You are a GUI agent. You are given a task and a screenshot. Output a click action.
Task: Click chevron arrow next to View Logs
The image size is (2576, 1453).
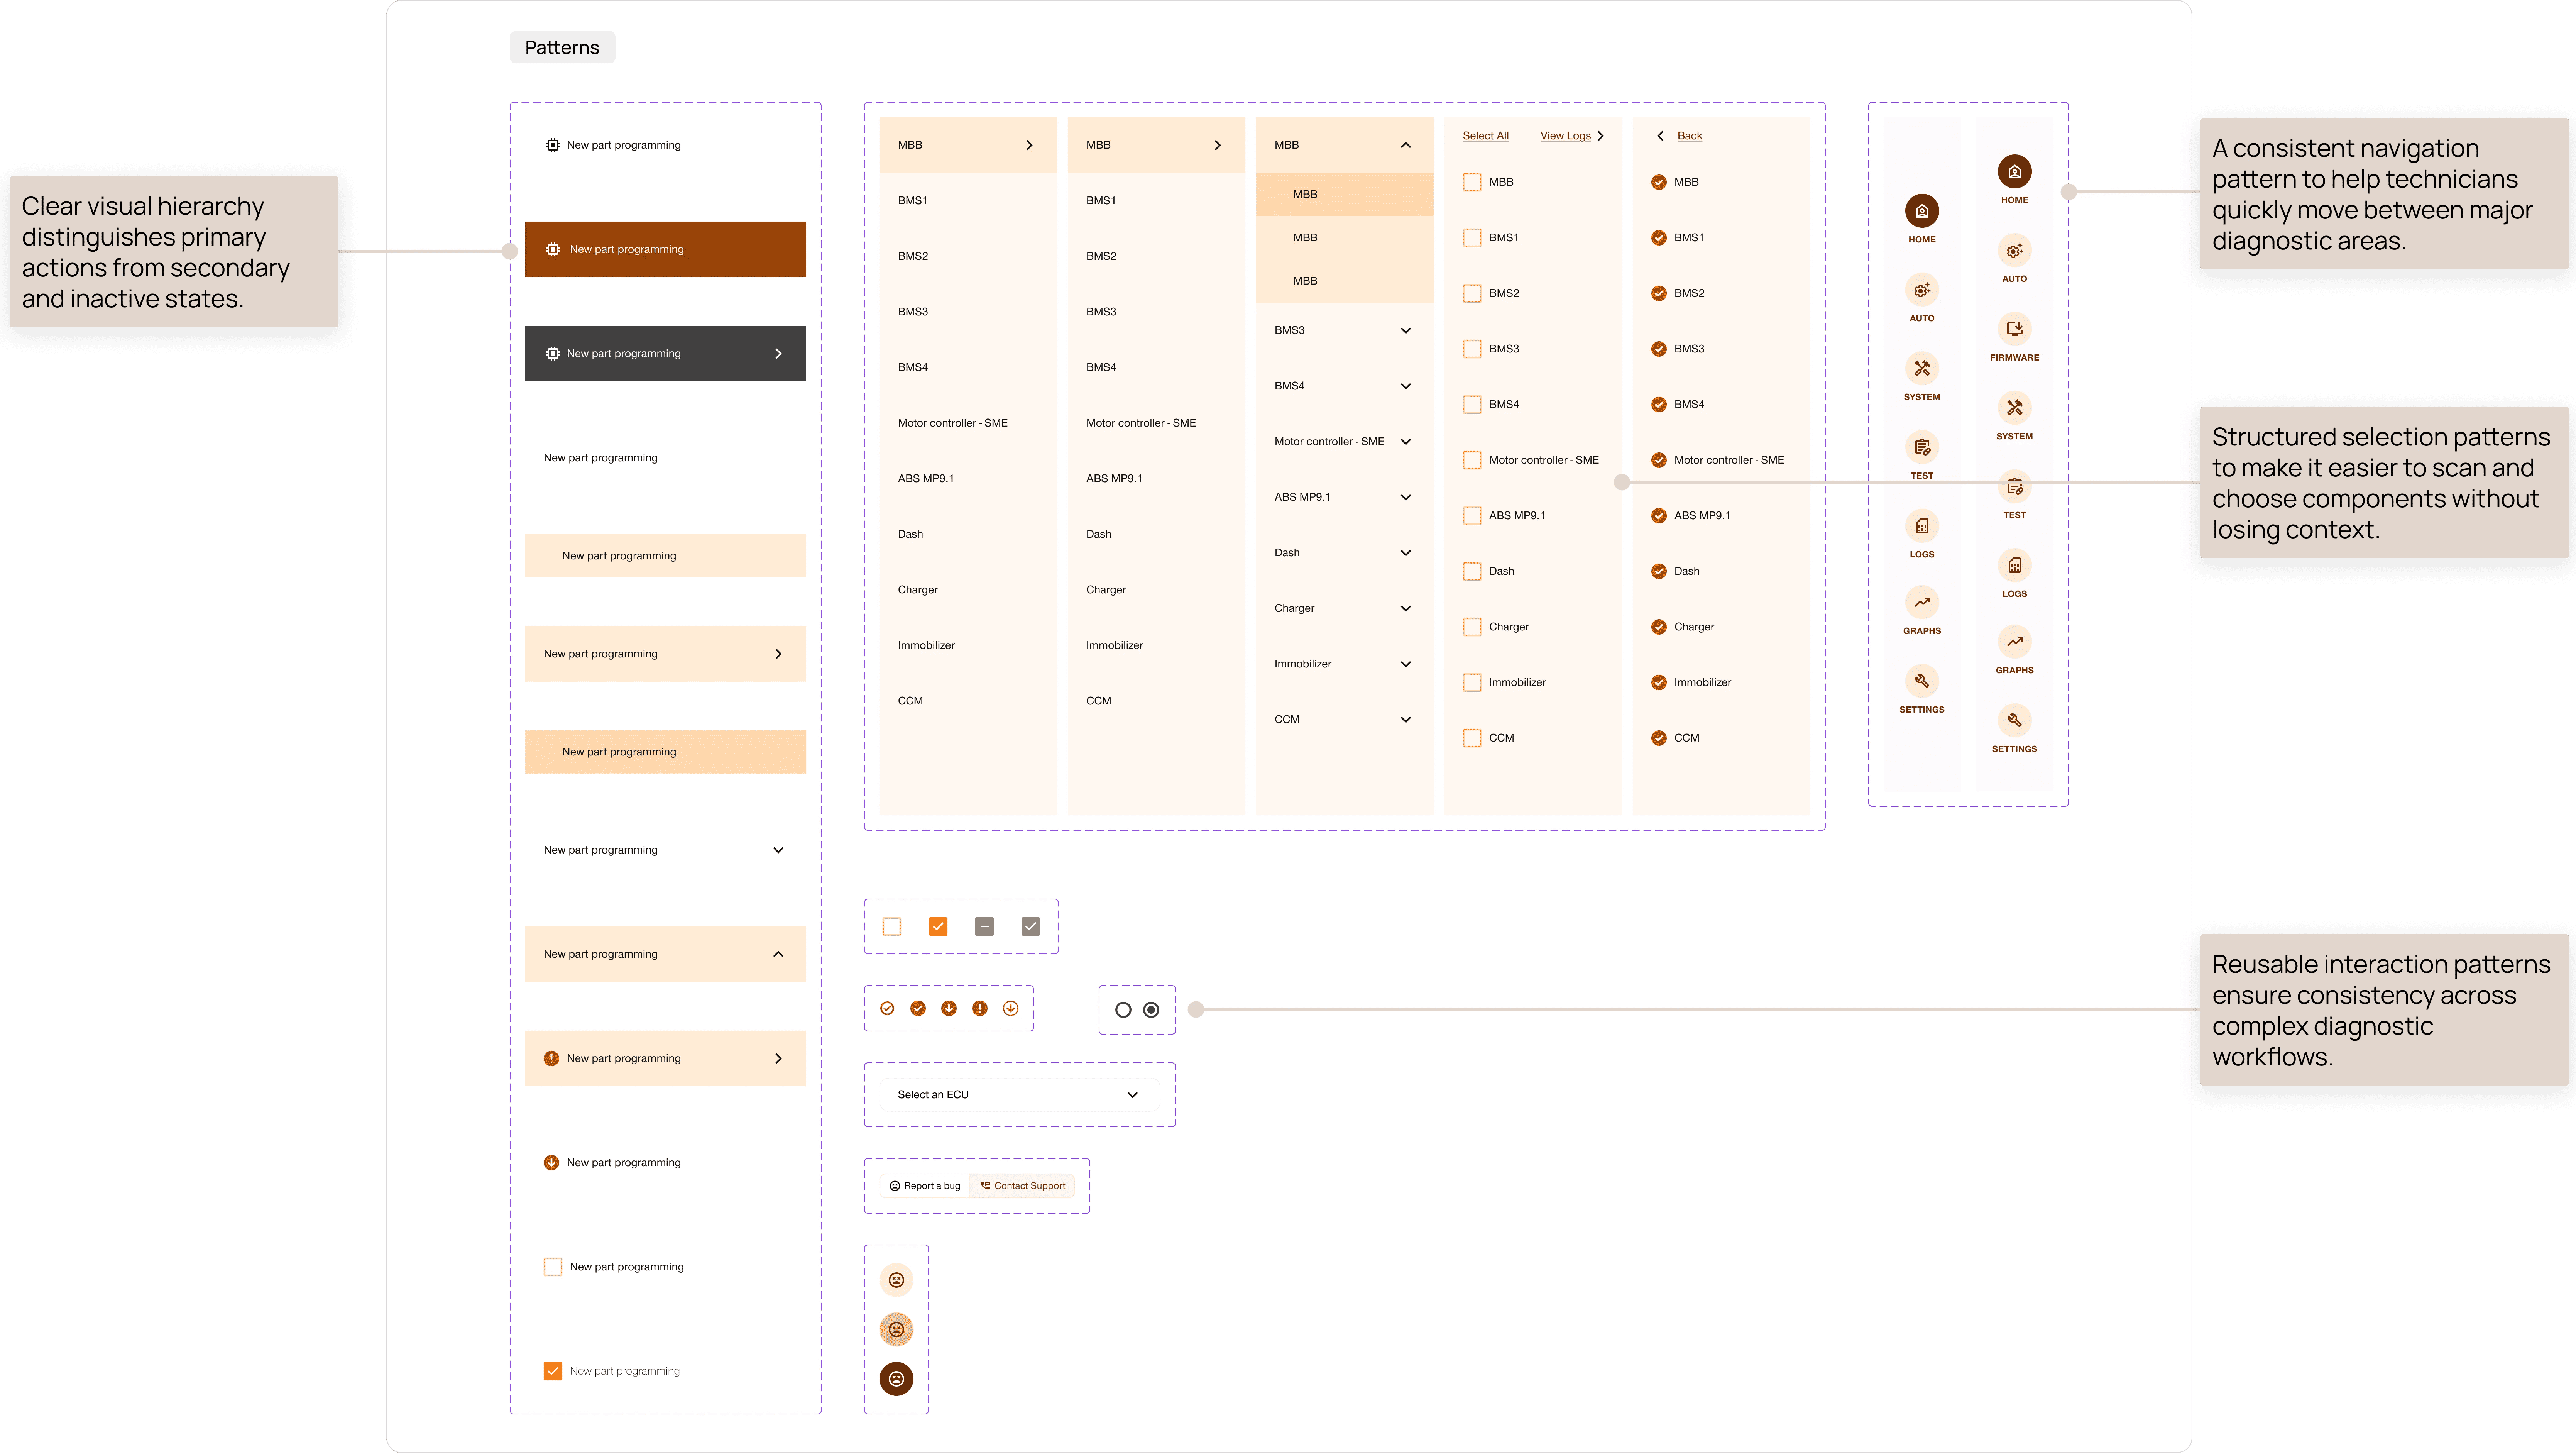click(x=1601, y=136)
